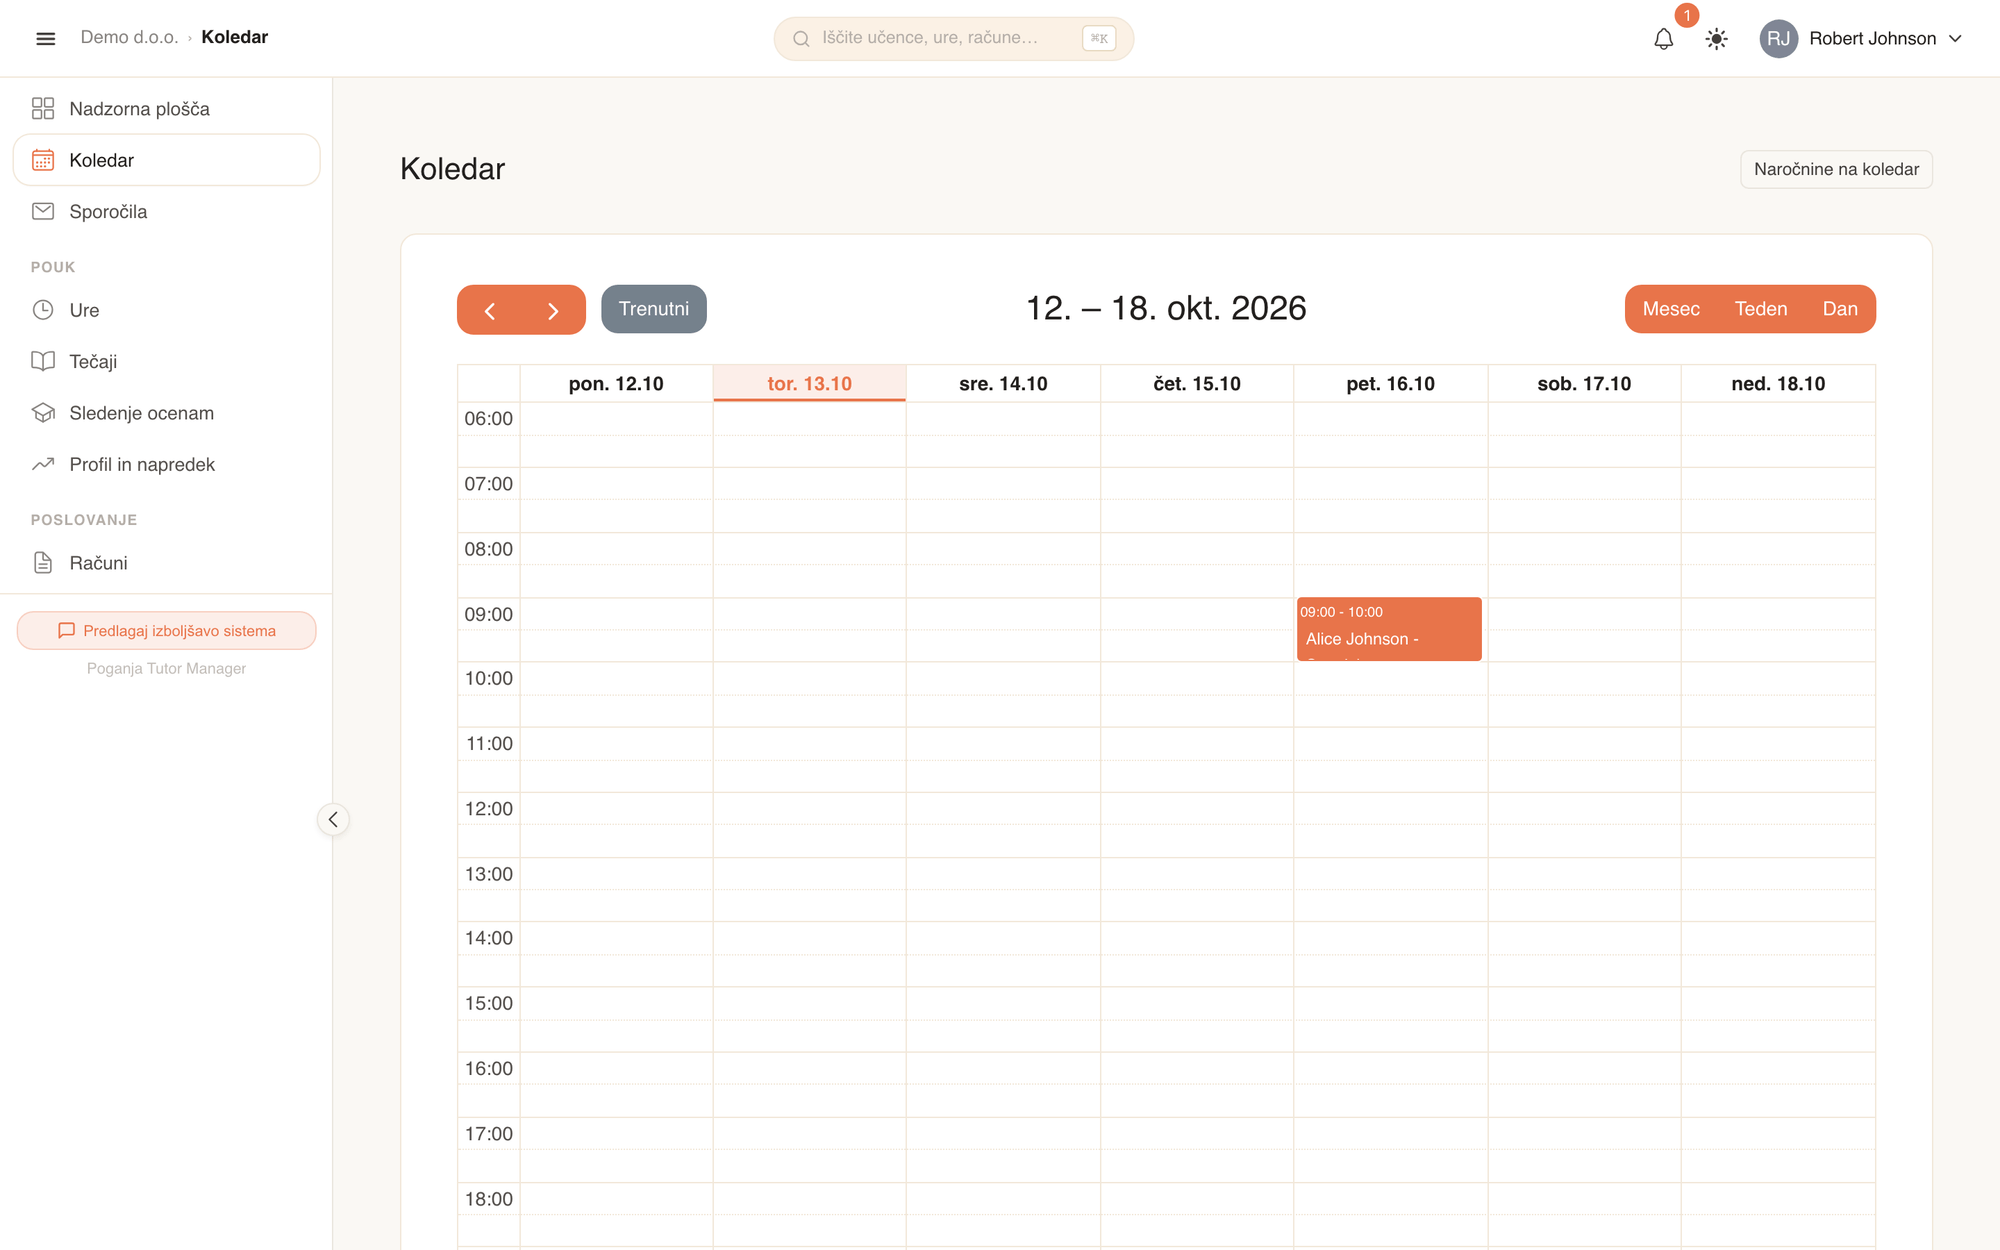Image resolution: width=2000 pixels, height=1250 pixels.
Task: Click the ⌘K shortcut badge
Action: tap(1099, 39)
